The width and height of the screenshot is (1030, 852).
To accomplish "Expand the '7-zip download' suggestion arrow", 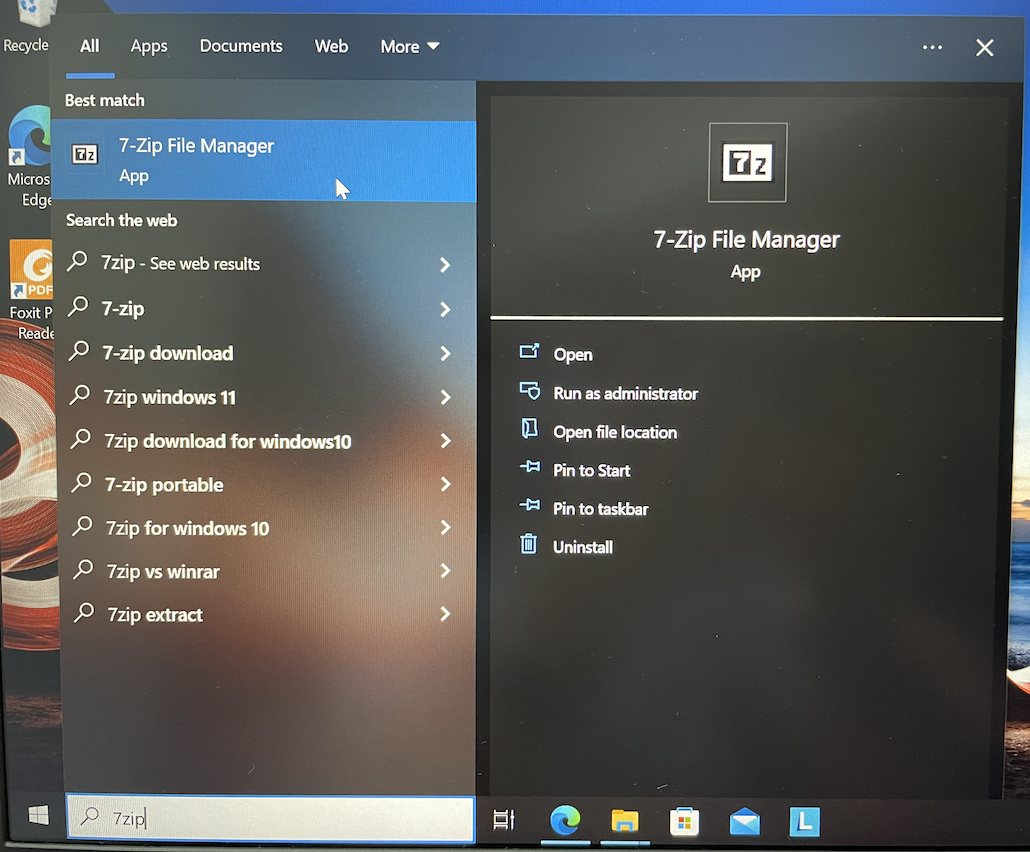I will pos(445,353).
